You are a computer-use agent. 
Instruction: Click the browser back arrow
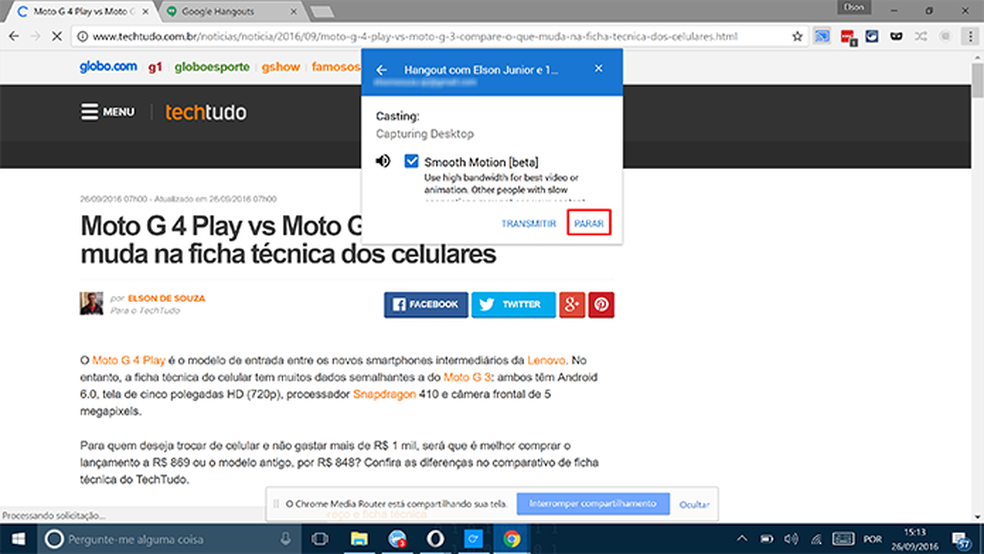click(14, 36)
